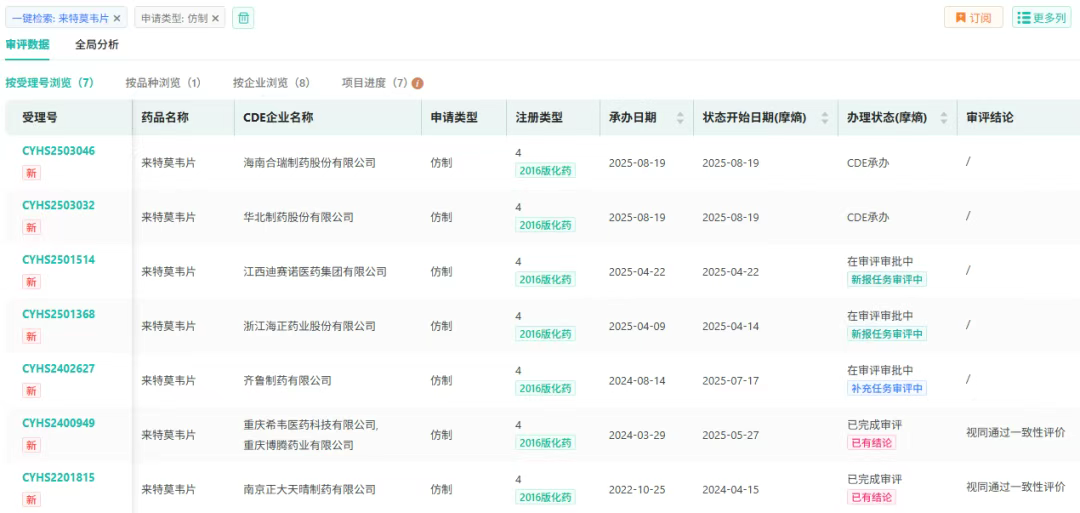The image size is (1080, 513).
Task: Remove the 申请类型: 仿制 filter tag
Action: pyautogui.click(x=215, y=18)
